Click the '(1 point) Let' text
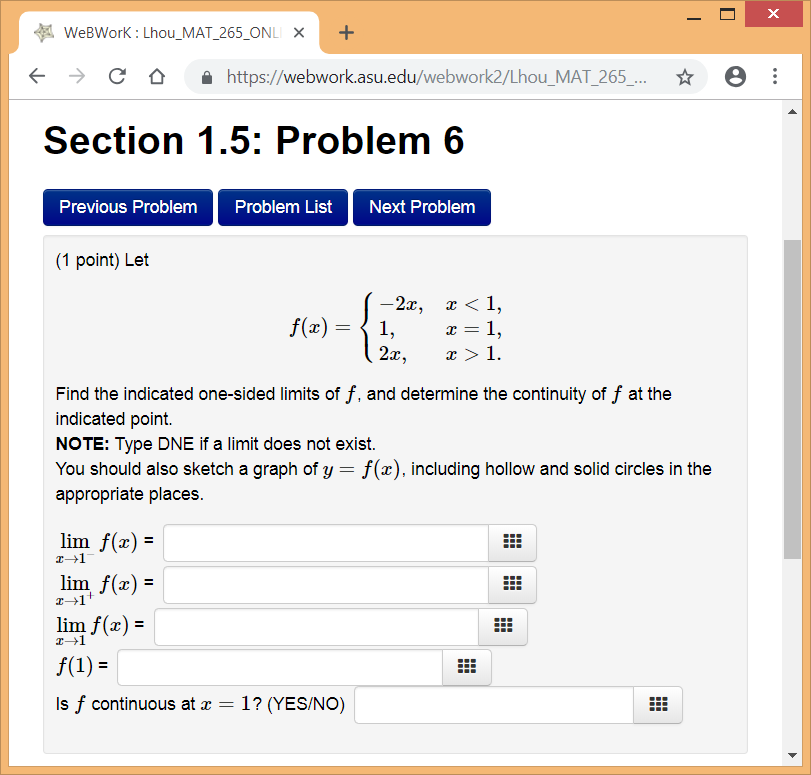811x775 pixels. click(102, 260)
